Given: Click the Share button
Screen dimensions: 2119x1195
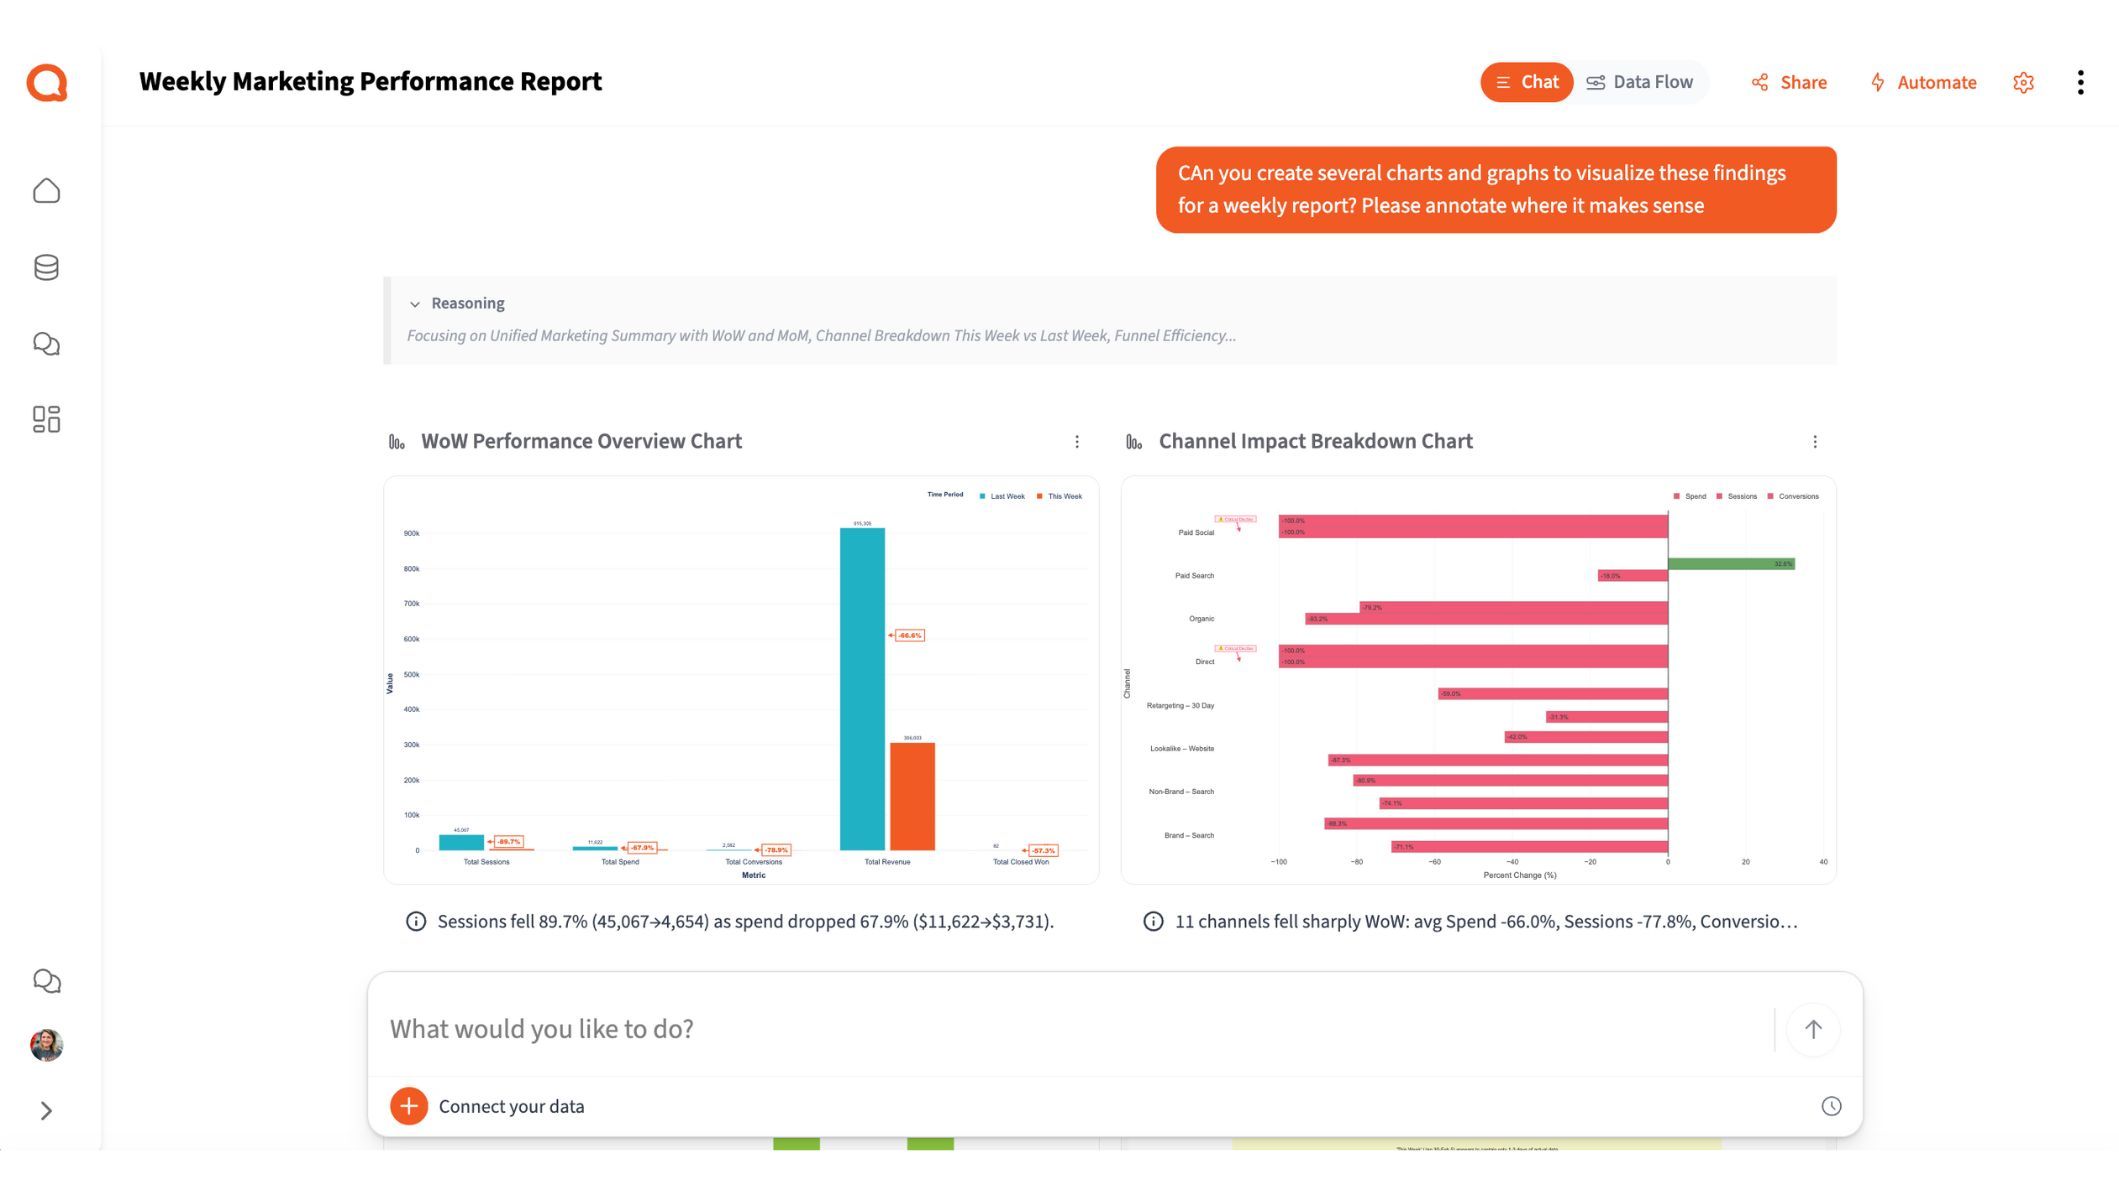Looking at the screenshot, I should click(x=1789, y=82).
